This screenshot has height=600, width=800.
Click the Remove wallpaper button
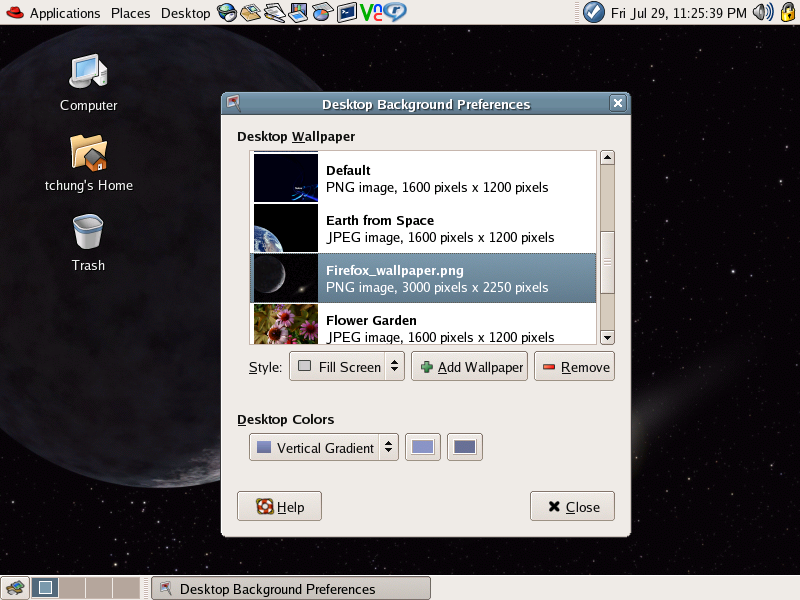[x=574, y=366]
